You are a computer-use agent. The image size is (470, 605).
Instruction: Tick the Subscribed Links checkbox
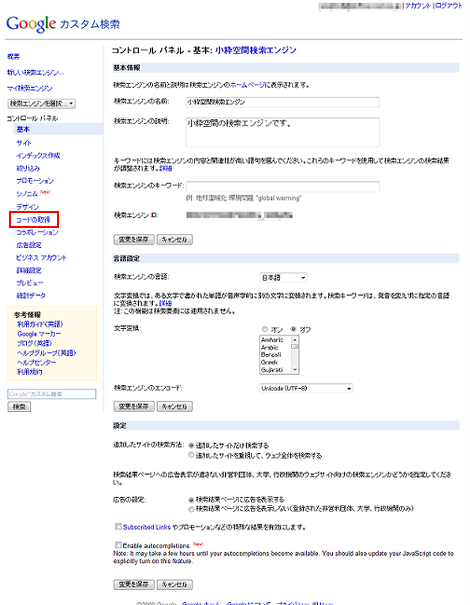118,526
